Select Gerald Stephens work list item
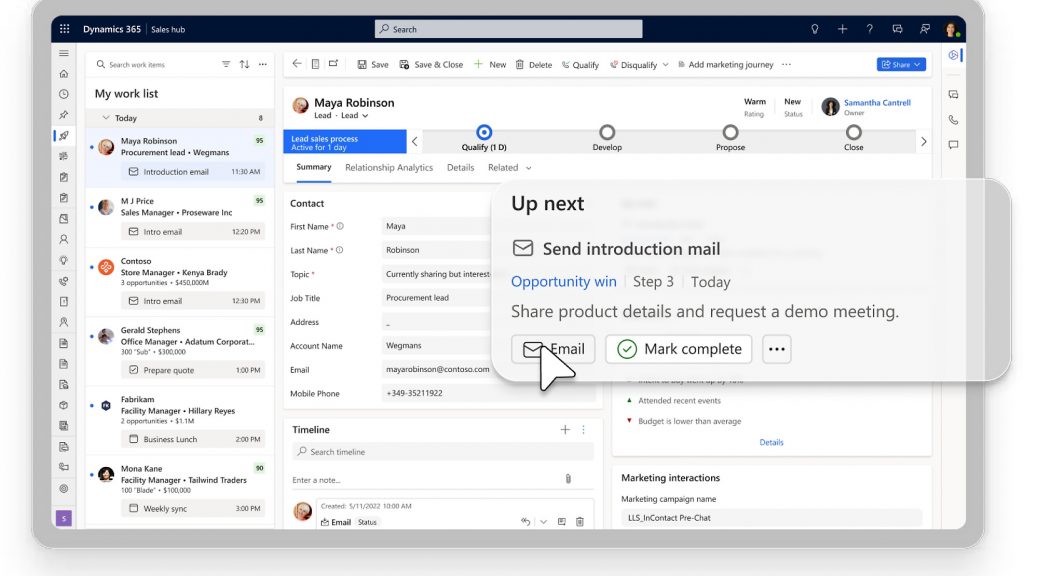 tap(179, 354)
